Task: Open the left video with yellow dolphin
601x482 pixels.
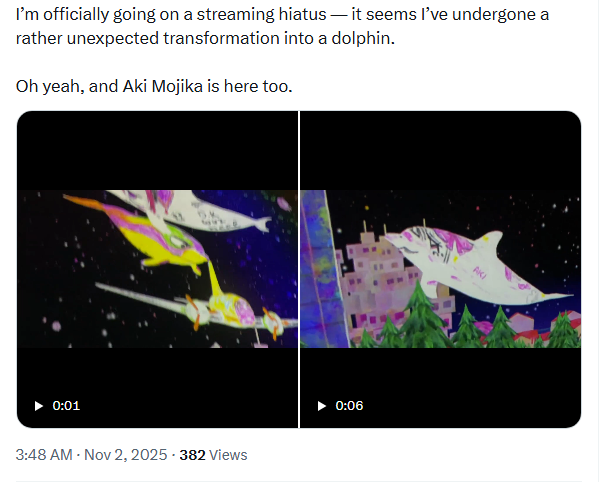Action: [x=157, y=269]
